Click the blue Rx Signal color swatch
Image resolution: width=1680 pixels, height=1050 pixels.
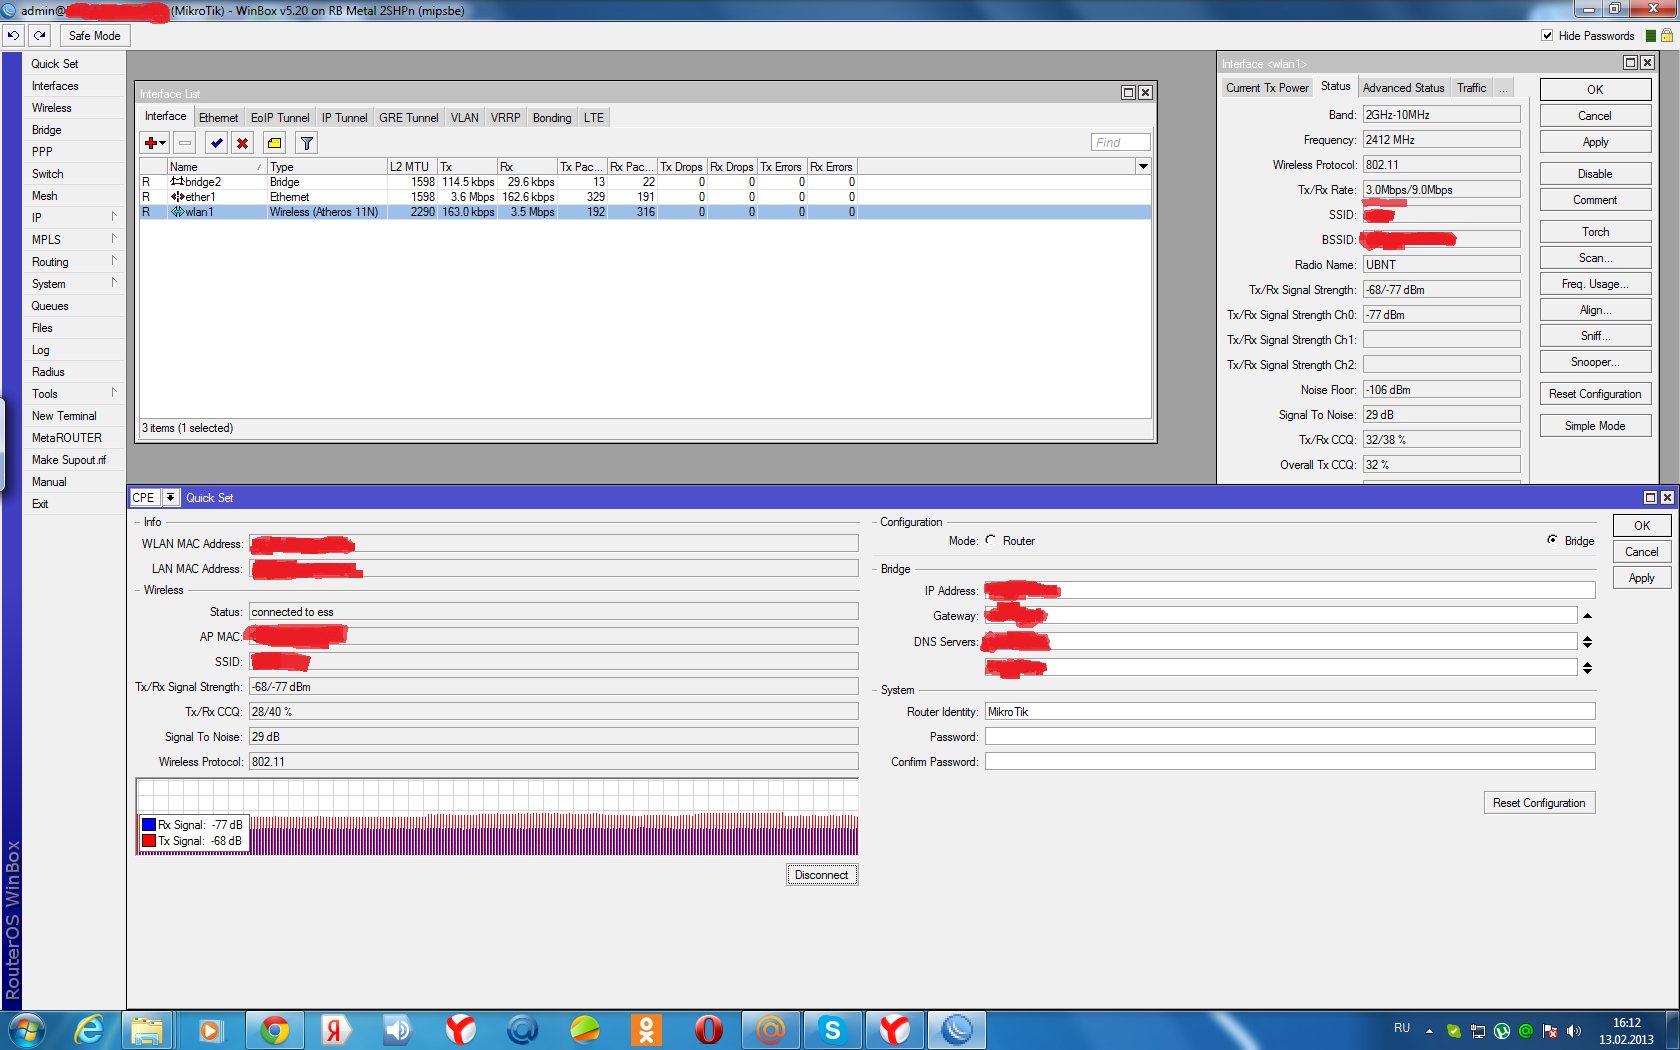(x=149, y=825)
